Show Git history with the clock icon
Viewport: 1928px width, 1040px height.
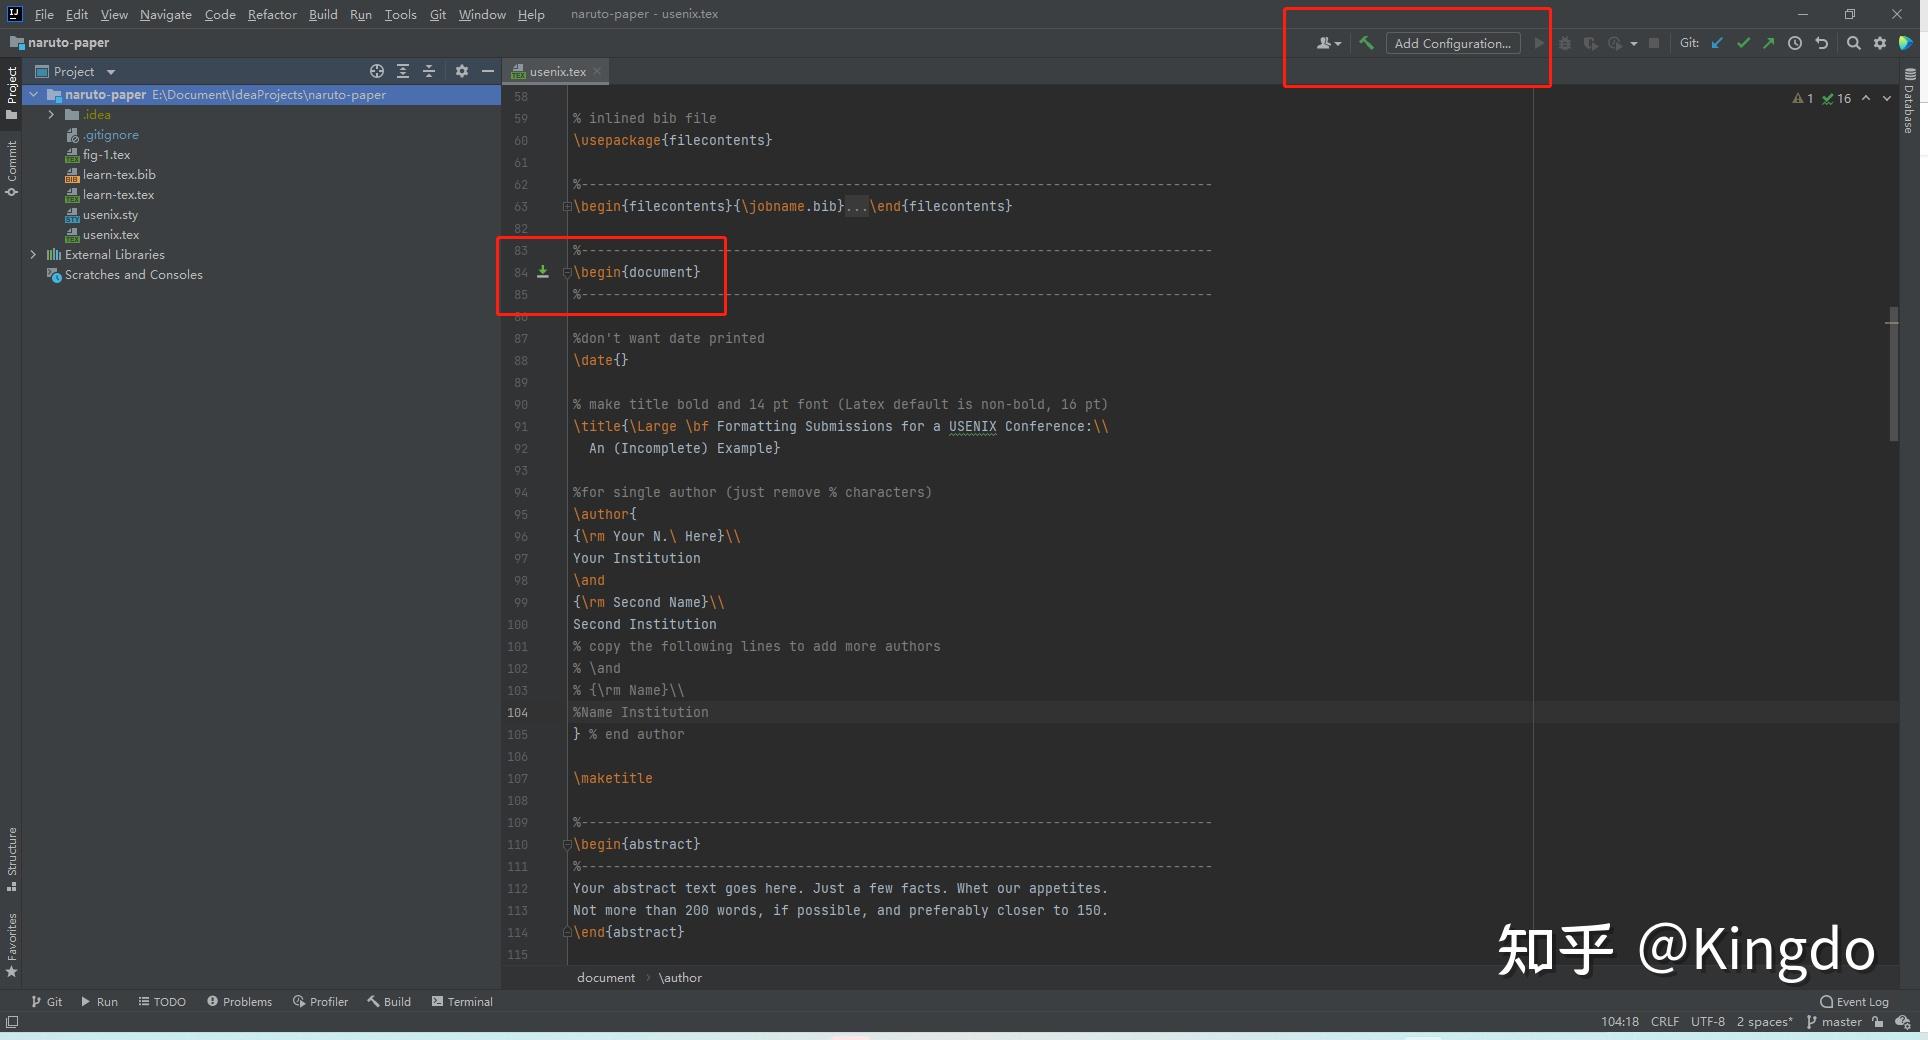tap(1795, 43)
